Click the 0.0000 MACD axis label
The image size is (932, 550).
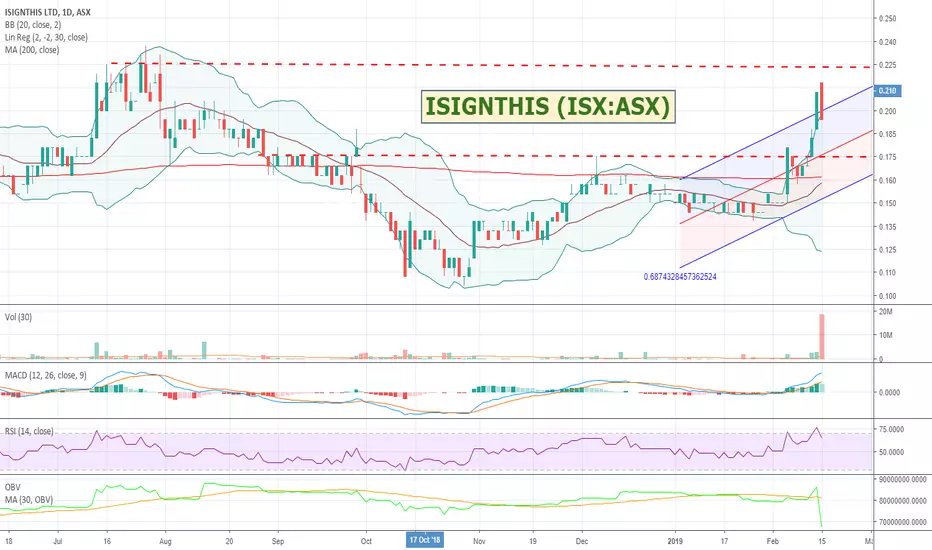pyautogui.click(x=889, y=392)
